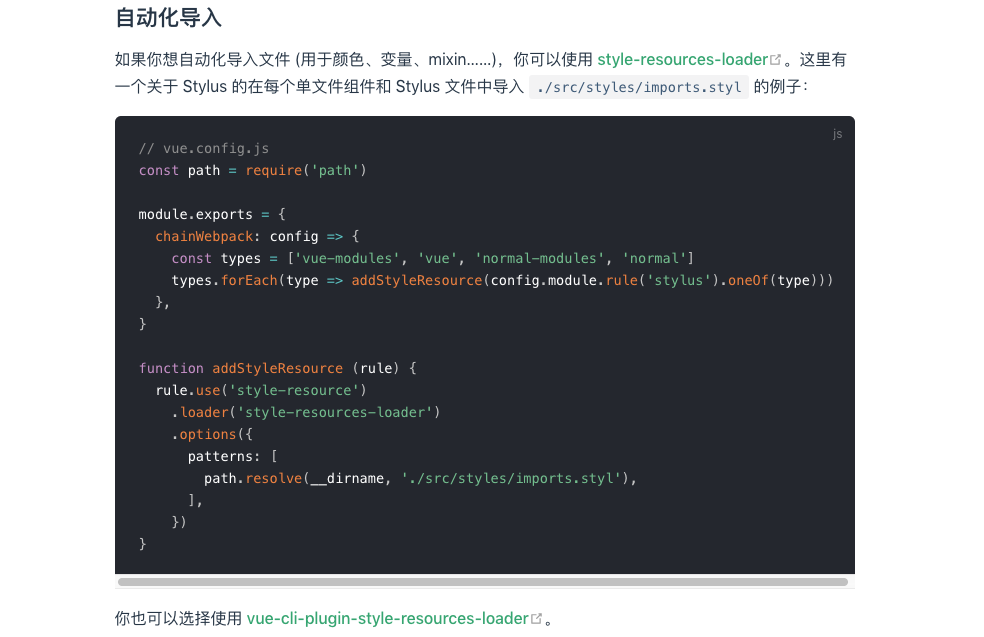Open the vue-cli-plugin-style-resources-loader link

(x=388, y=618)
